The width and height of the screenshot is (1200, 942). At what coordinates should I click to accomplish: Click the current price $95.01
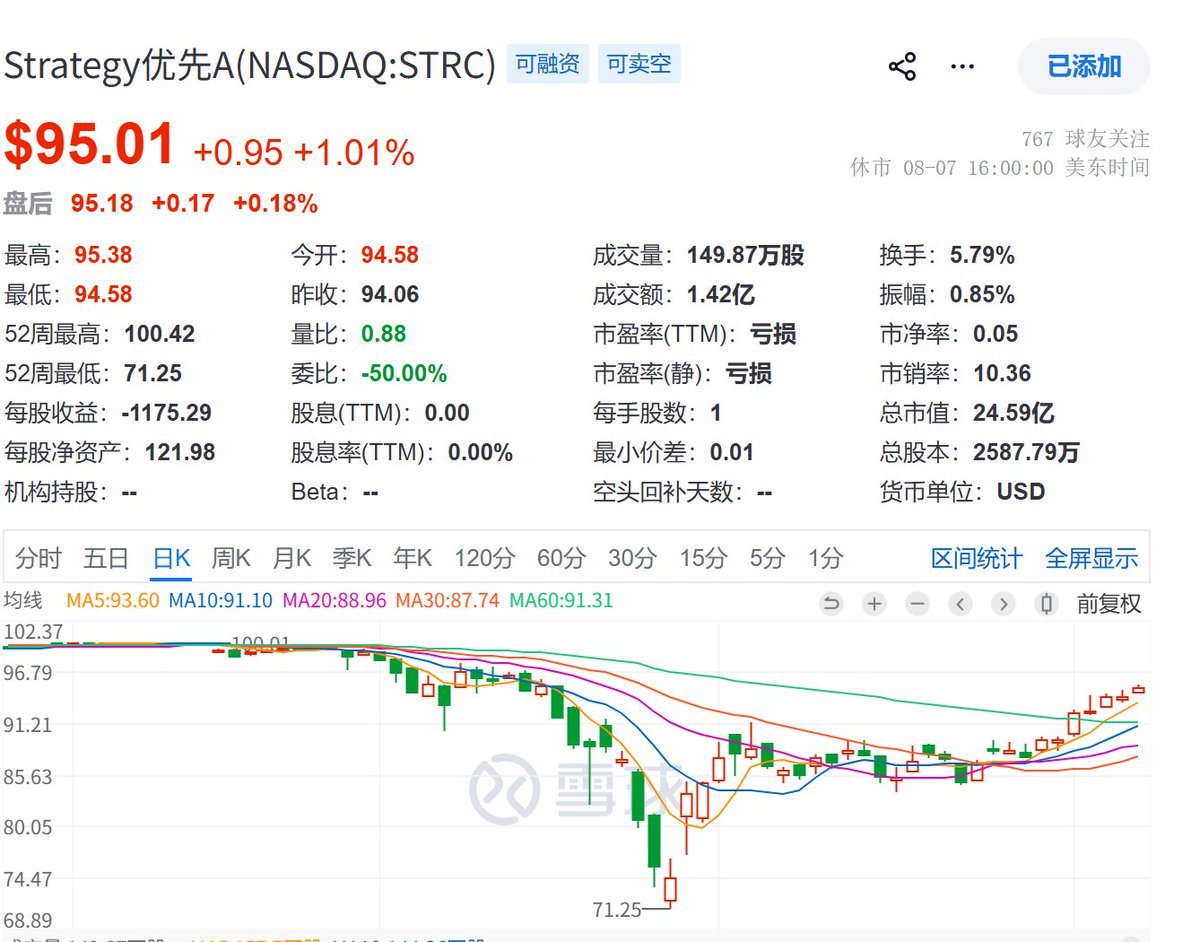90,144
